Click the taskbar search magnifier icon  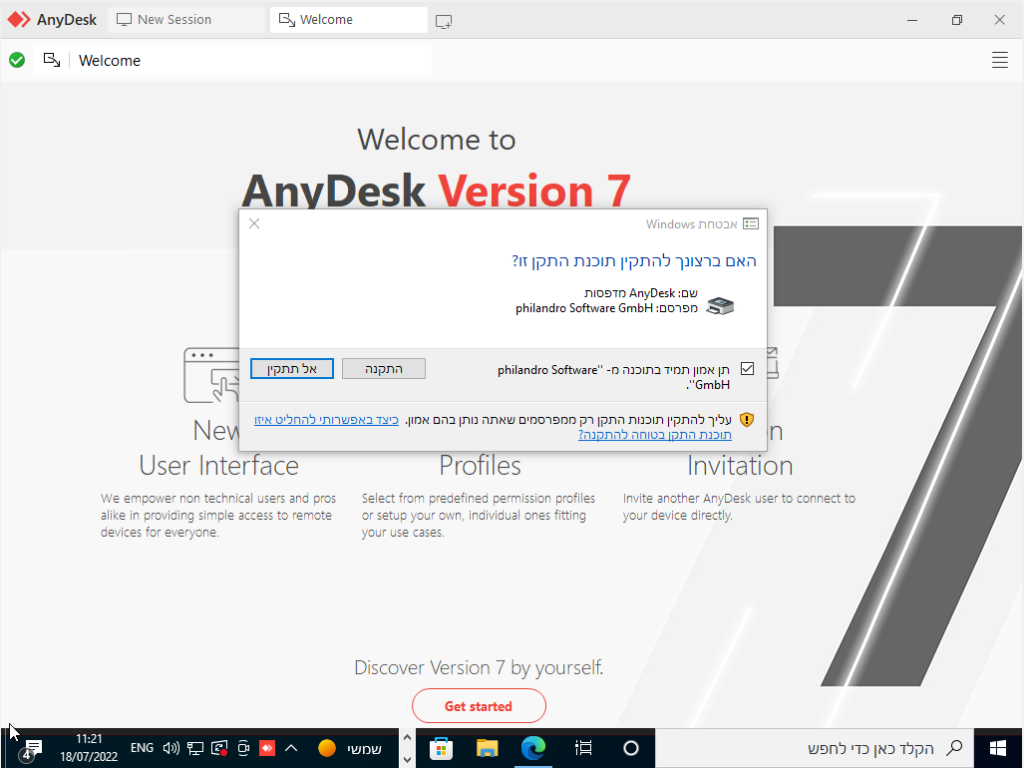point(954,748)
